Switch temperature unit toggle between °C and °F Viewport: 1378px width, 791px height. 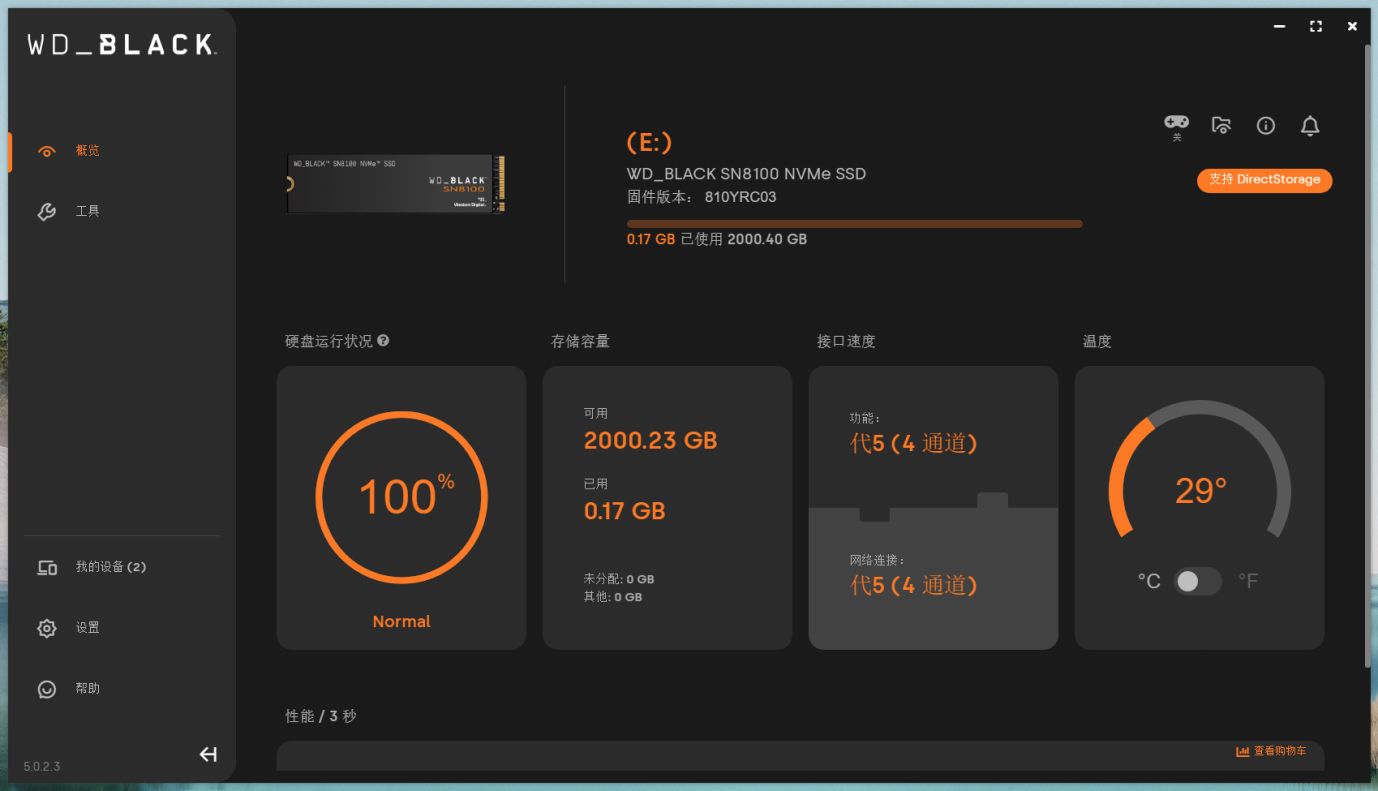pos(1197,581)
